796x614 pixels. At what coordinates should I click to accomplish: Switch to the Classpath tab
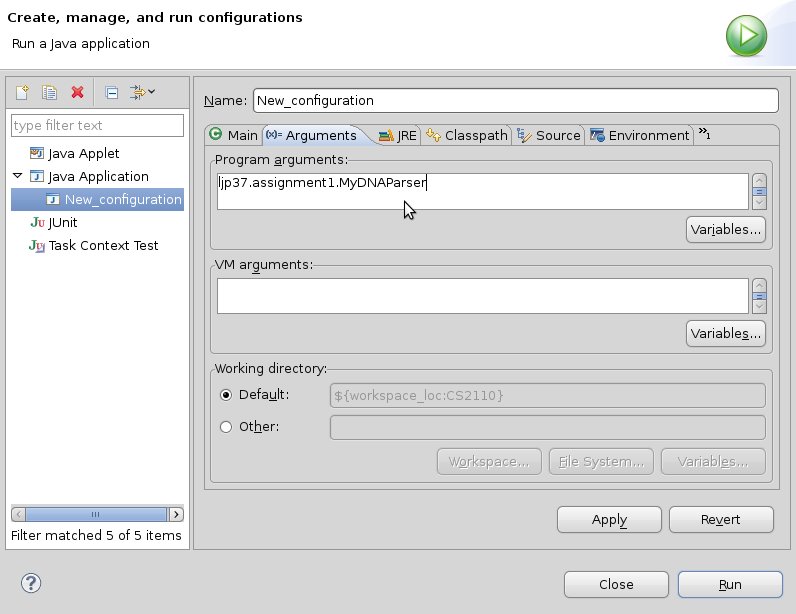467,135
